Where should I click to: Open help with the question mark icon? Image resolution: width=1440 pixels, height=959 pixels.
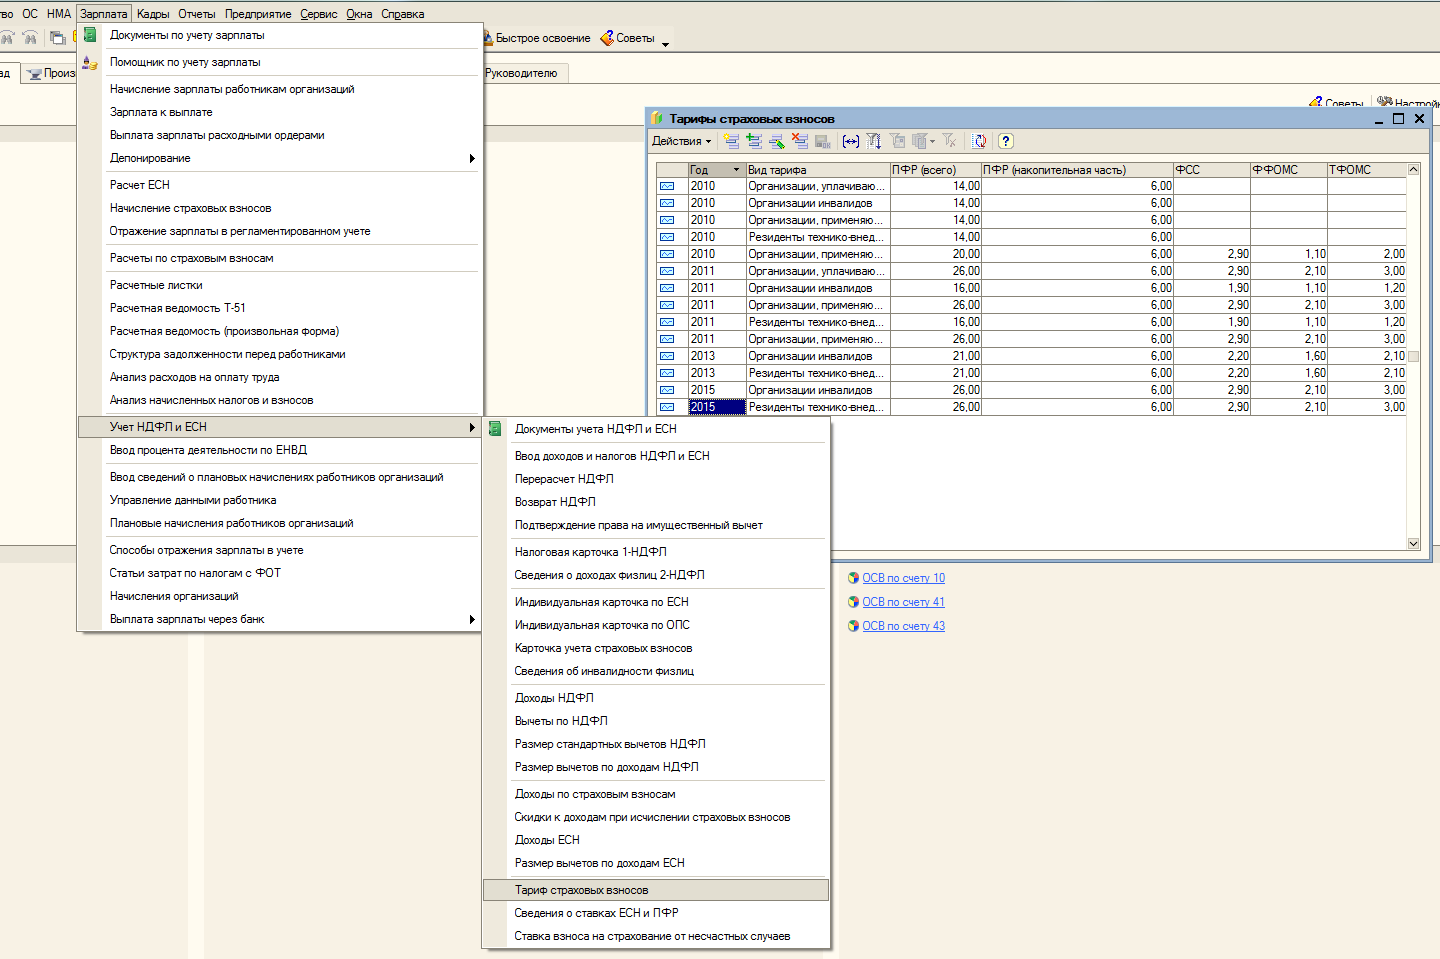1006,141
